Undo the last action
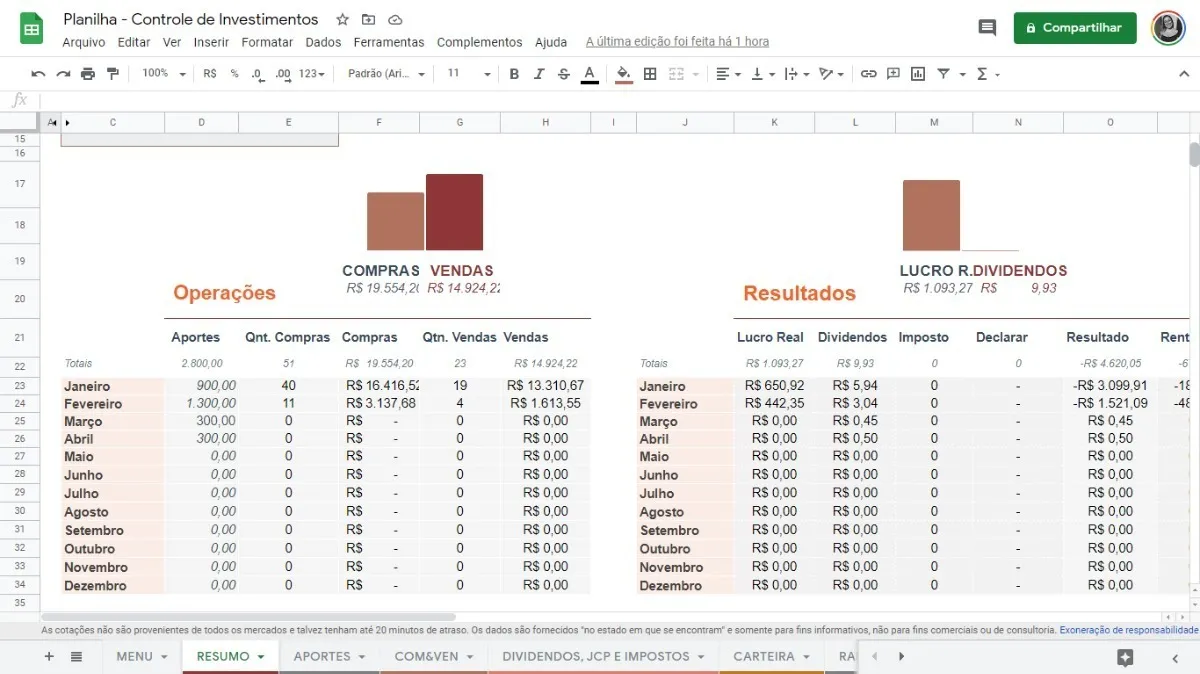The height and width of the screenshot is (674, 1200). (39, 74)
